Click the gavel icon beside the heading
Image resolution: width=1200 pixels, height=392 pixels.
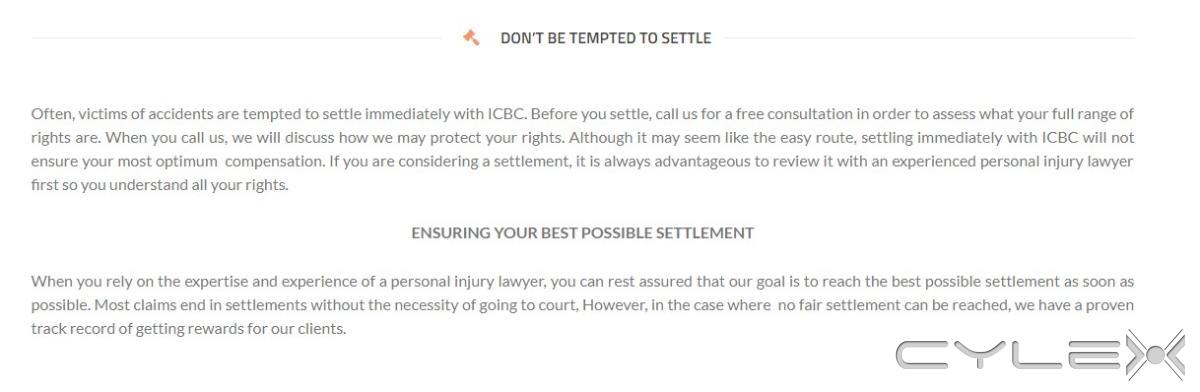[471, 37]
